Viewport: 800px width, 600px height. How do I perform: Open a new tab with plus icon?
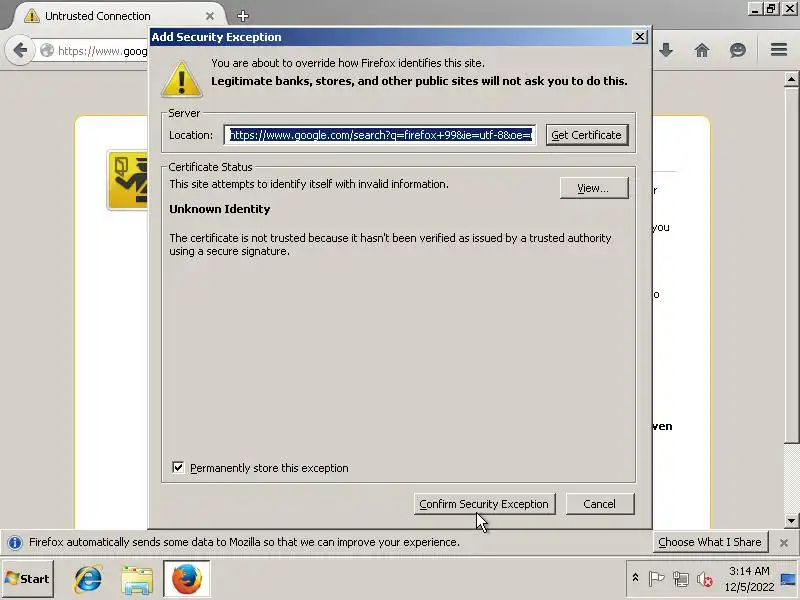pyautogui.click(x=243, y=16)
